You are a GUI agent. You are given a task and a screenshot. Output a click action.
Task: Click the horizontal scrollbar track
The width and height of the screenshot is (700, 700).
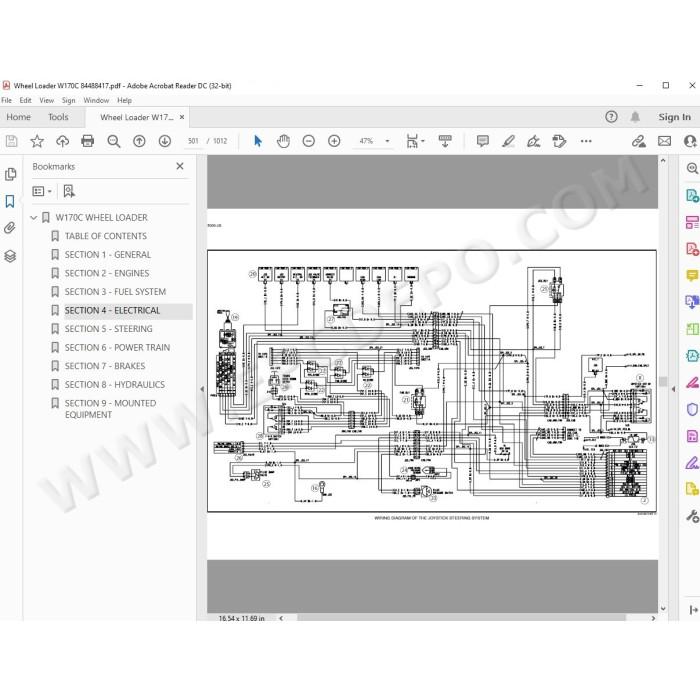[x=462, y=618]
